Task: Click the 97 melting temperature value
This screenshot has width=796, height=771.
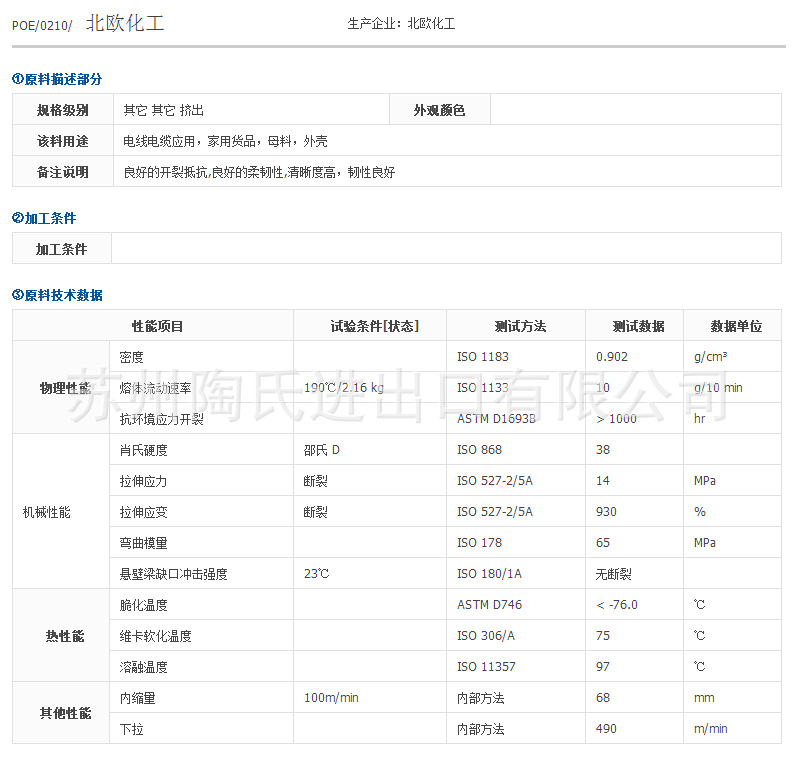Action: [603, 666]
